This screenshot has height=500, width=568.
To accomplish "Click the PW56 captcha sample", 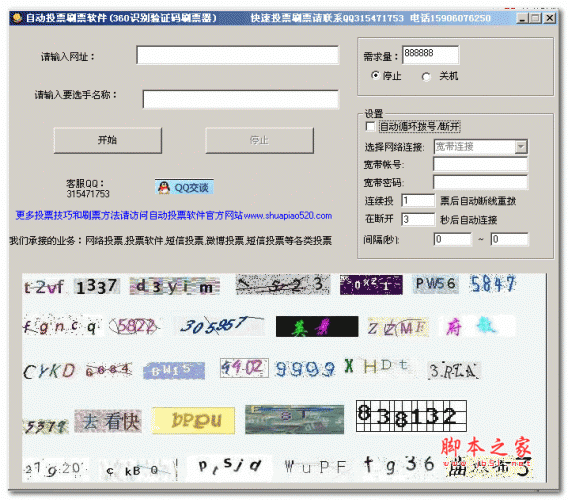I will click(x=435, y=284).
